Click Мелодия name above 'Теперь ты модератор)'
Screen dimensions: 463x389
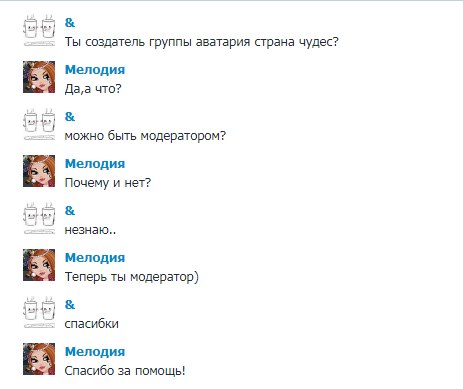[95, 258]
